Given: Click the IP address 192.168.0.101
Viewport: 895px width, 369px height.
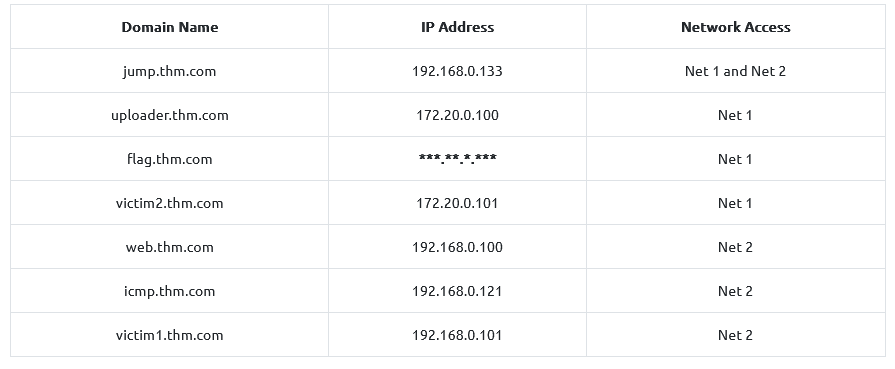Looking at the screenshot, I should [457, 335].
